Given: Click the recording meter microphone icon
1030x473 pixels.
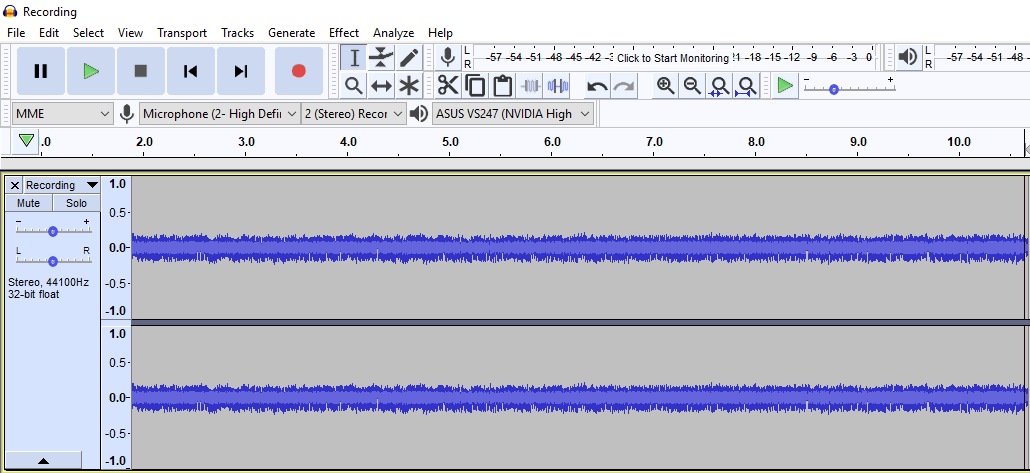Looking at the screenshot, I should pos(448,57).
